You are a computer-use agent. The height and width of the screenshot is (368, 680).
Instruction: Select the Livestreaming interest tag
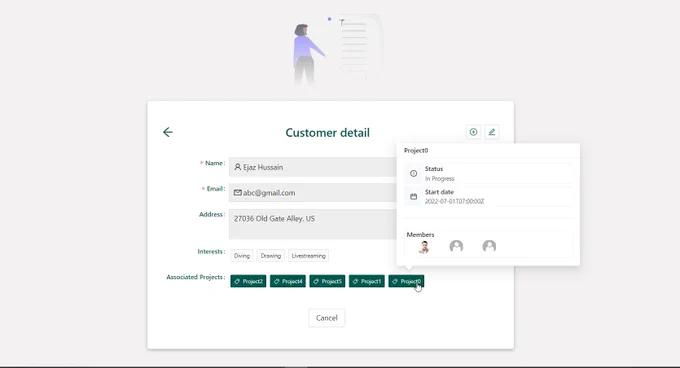(x=308, y=256)
